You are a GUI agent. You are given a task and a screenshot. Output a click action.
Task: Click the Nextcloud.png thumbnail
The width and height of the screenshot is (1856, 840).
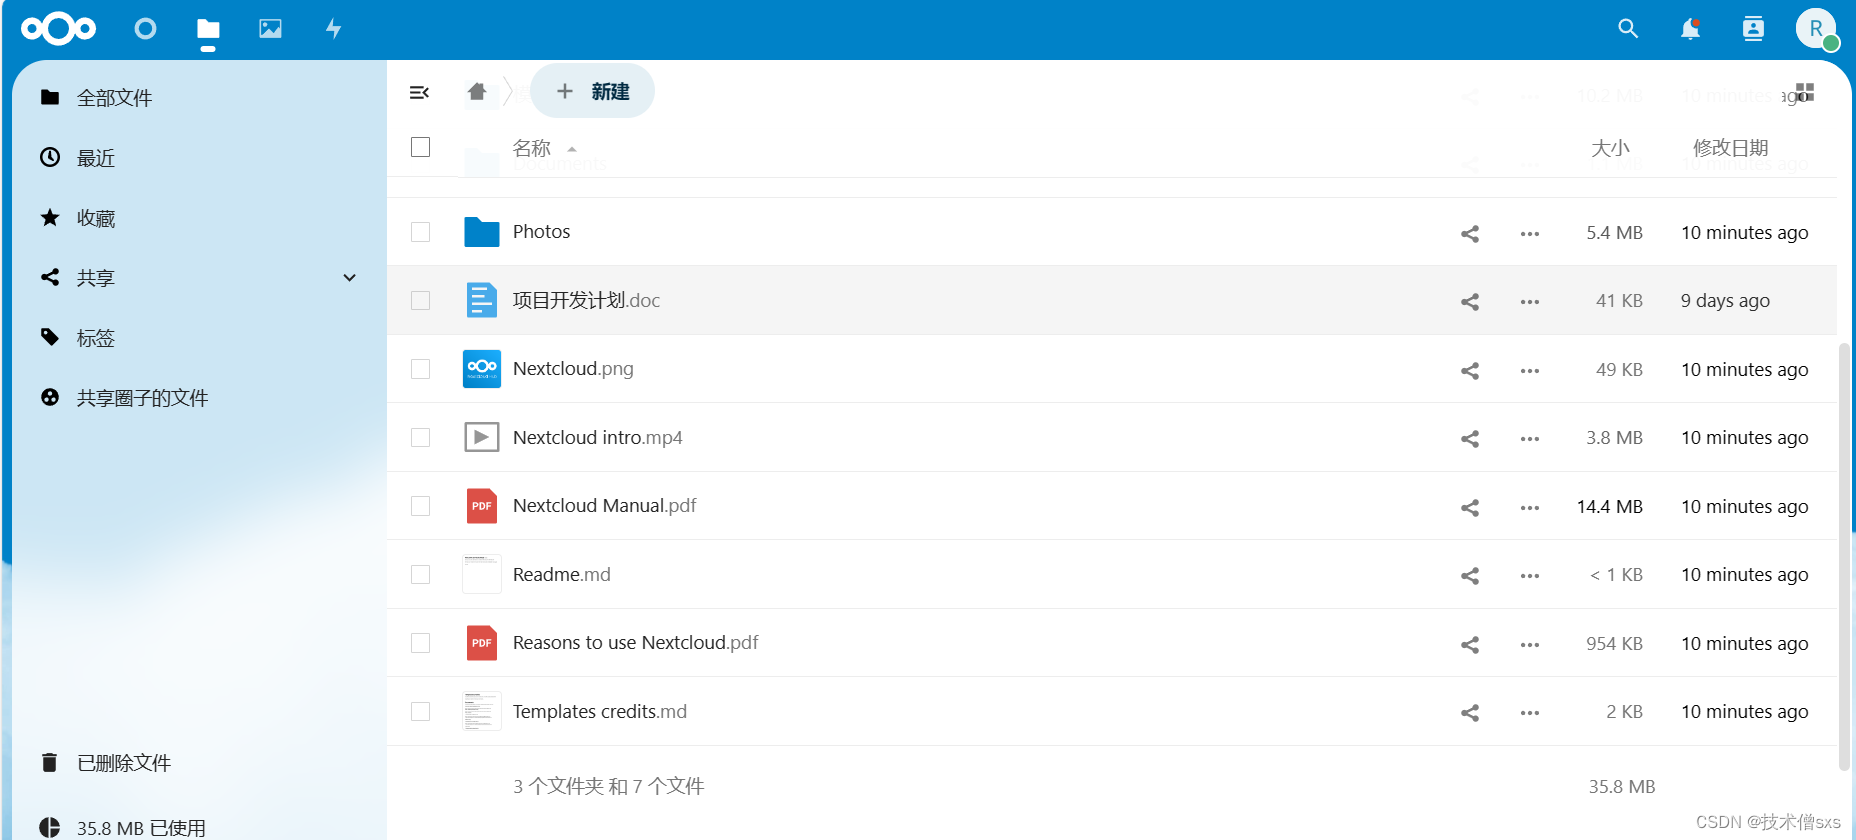tap(482, 369)
